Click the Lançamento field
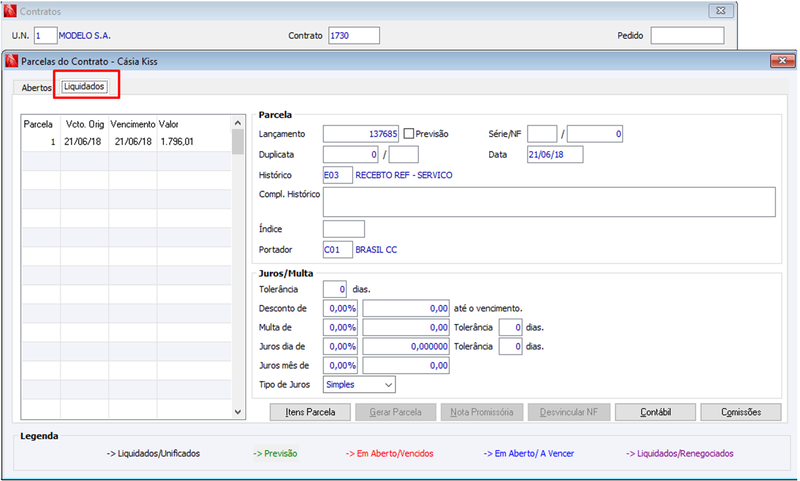Viewport: 800px width, 481px height. 361,134
